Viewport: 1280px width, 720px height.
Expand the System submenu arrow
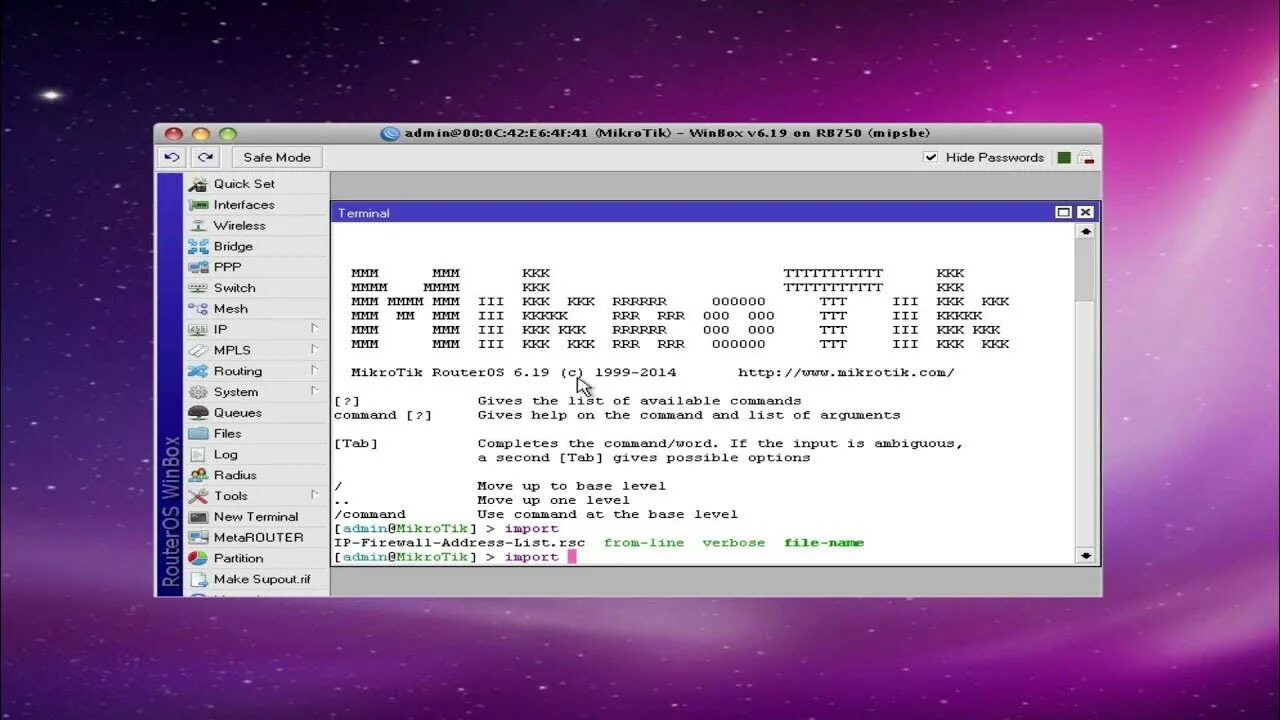pos(314,391)
